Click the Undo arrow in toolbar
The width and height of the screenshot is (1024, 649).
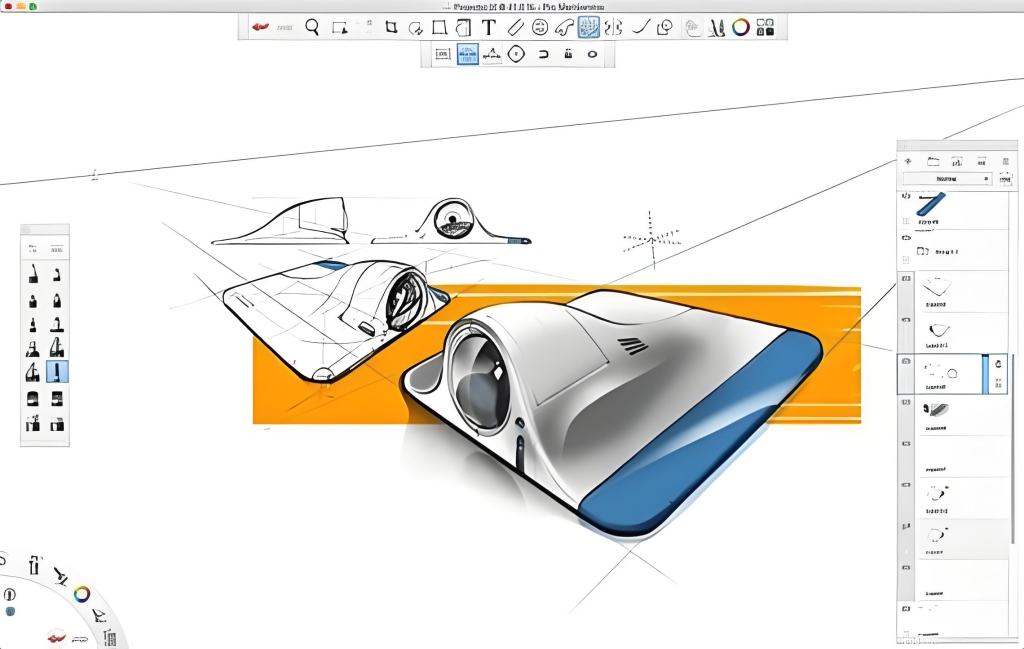(260, 27)
